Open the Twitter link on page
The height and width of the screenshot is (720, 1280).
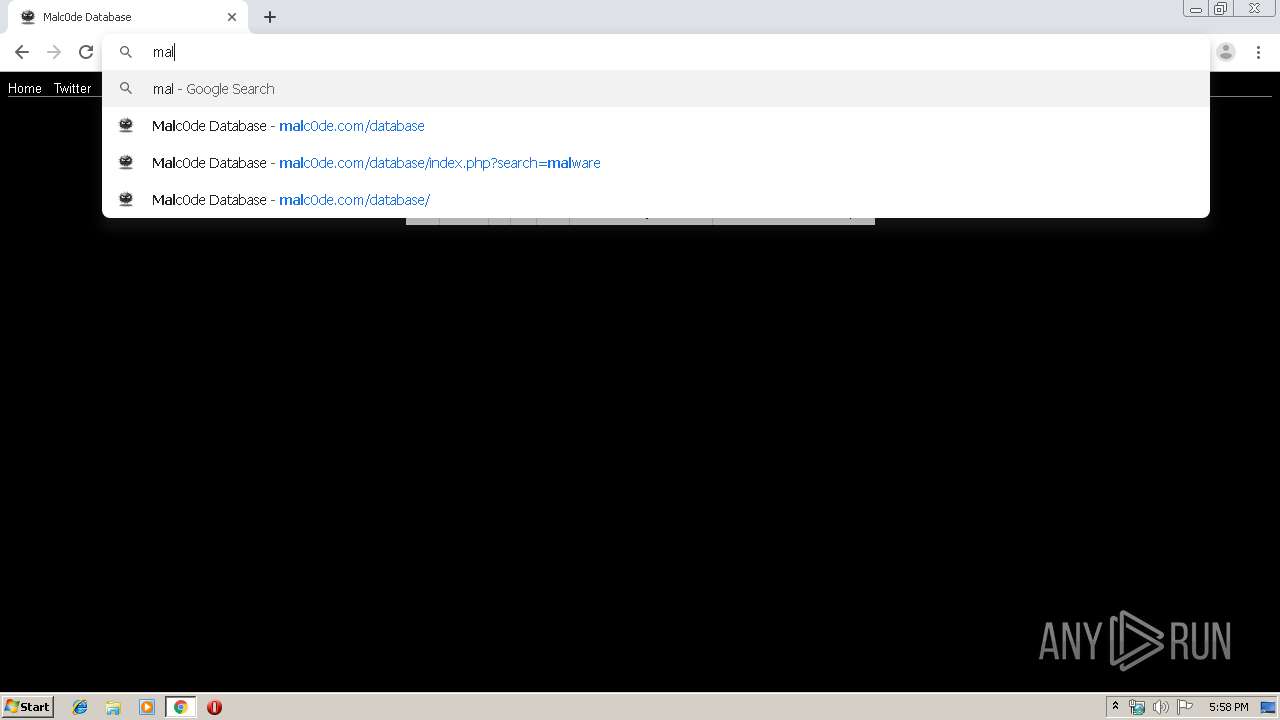coord(72,88)
